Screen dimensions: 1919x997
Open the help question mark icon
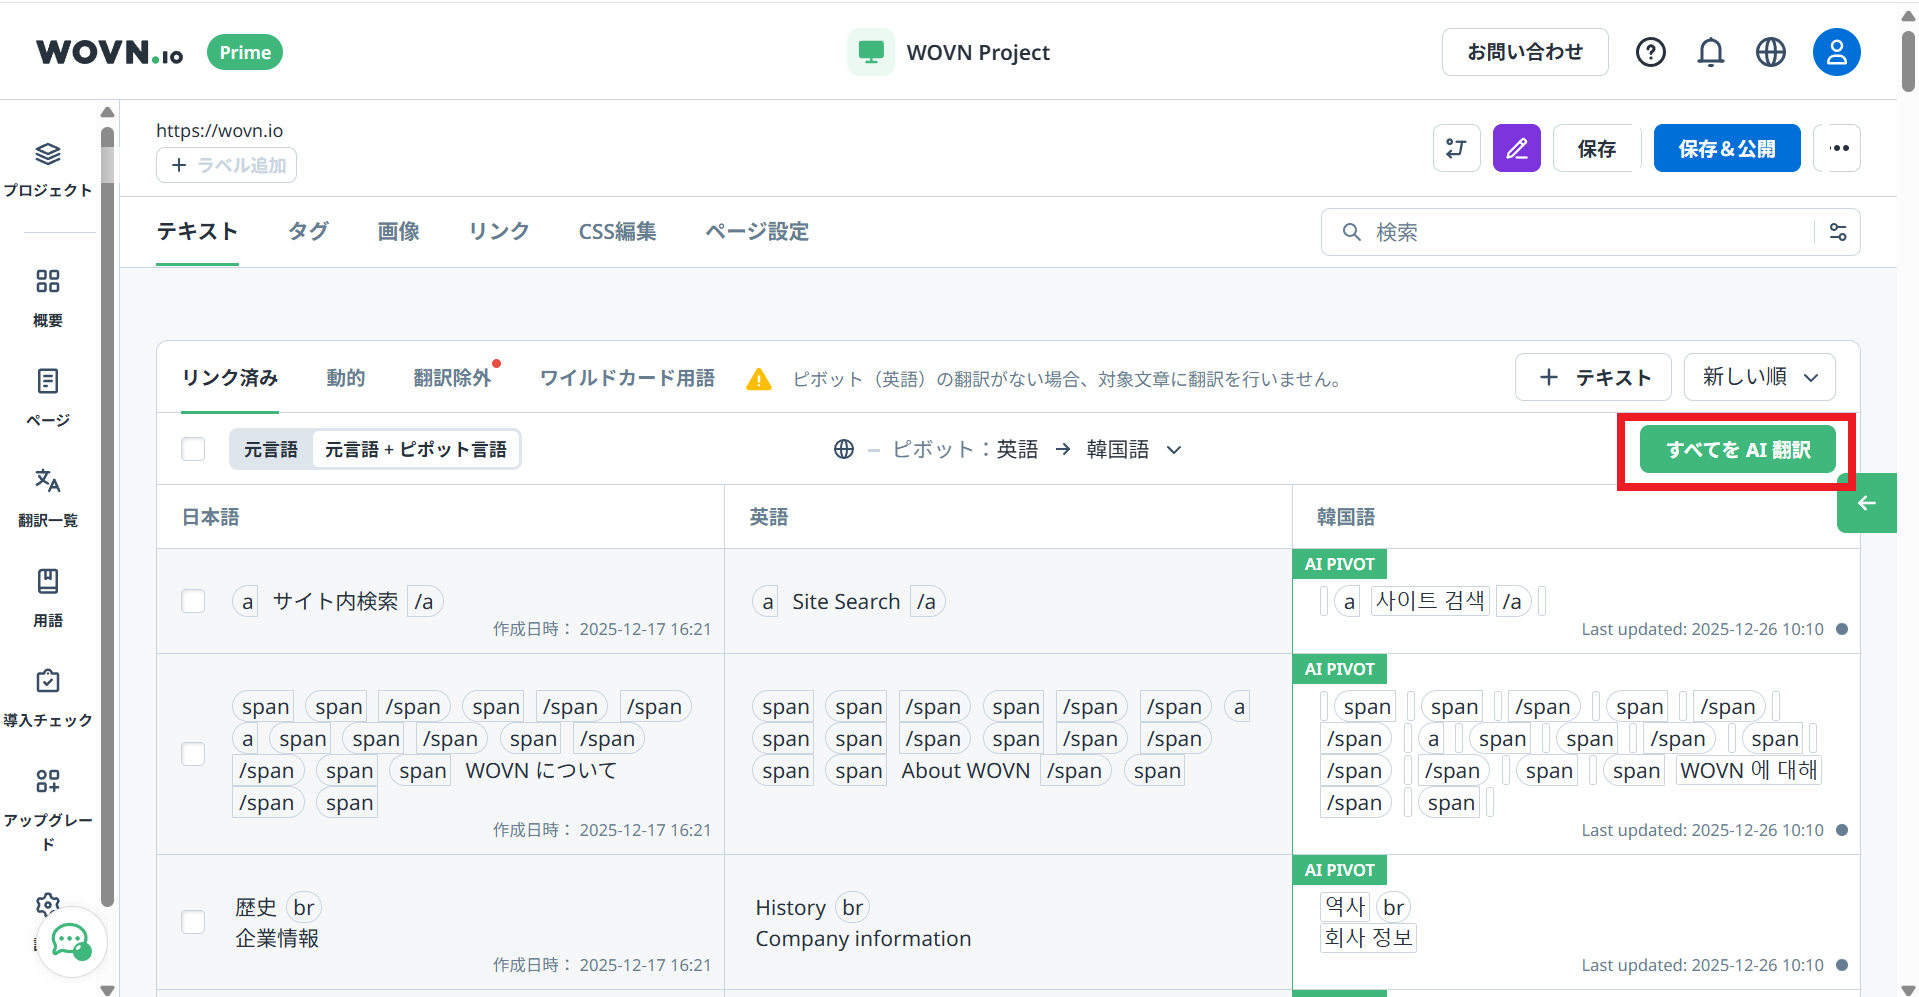point(1650,52)
